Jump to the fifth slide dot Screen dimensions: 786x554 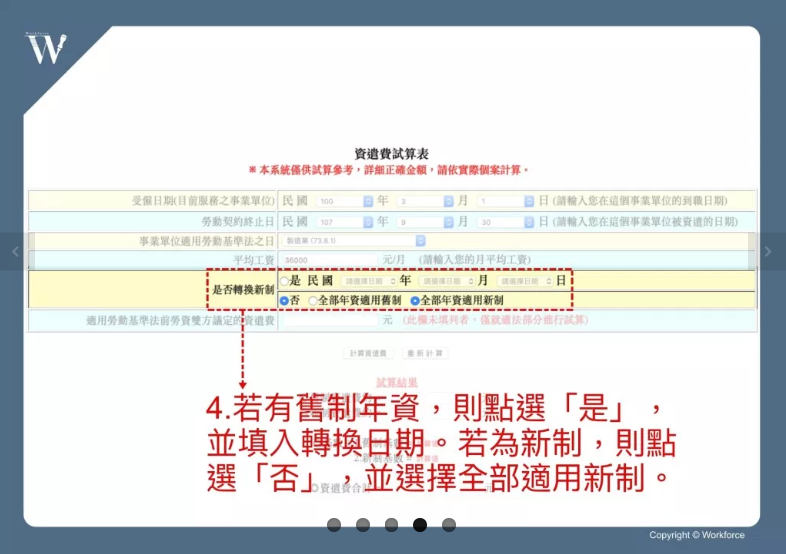[449, 525]
